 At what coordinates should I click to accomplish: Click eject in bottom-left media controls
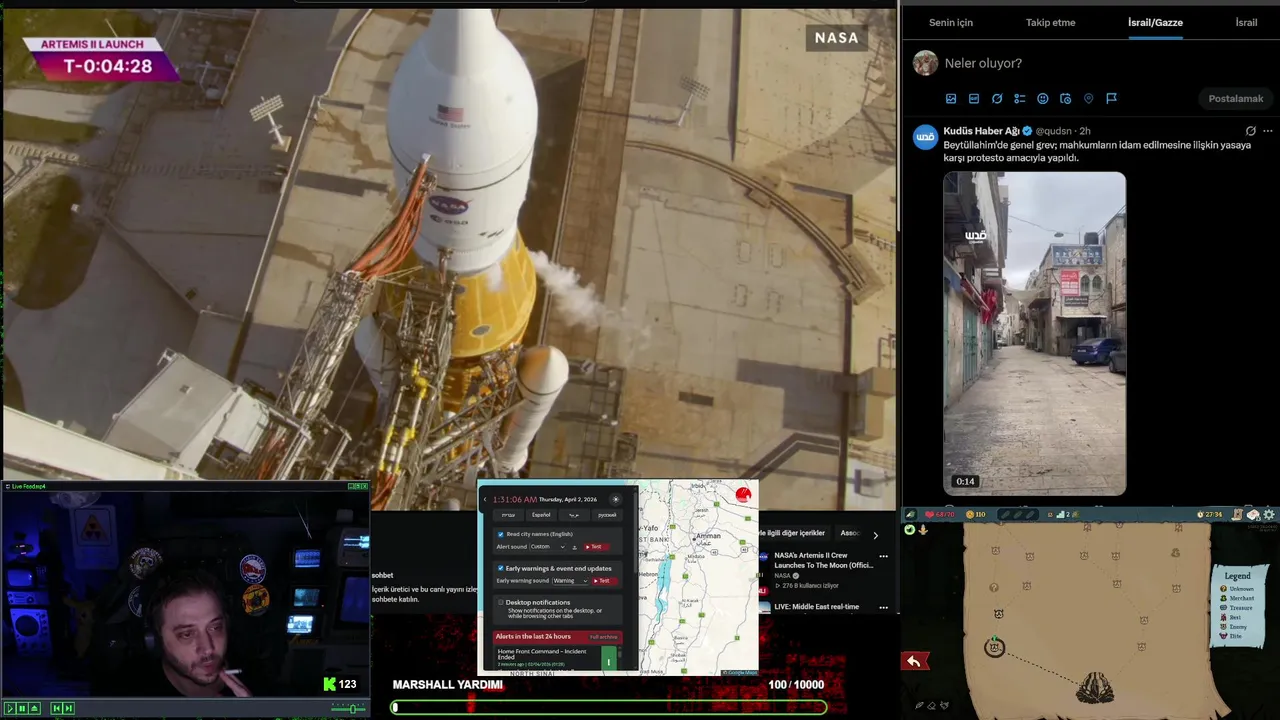pos(33,708)
